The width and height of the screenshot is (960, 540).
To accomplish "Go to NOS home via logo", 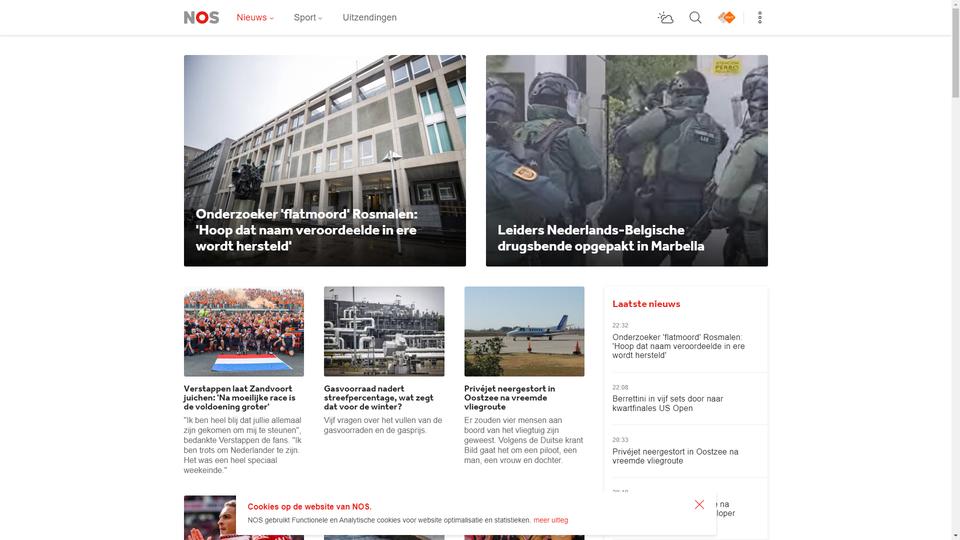I will point(201,18).
